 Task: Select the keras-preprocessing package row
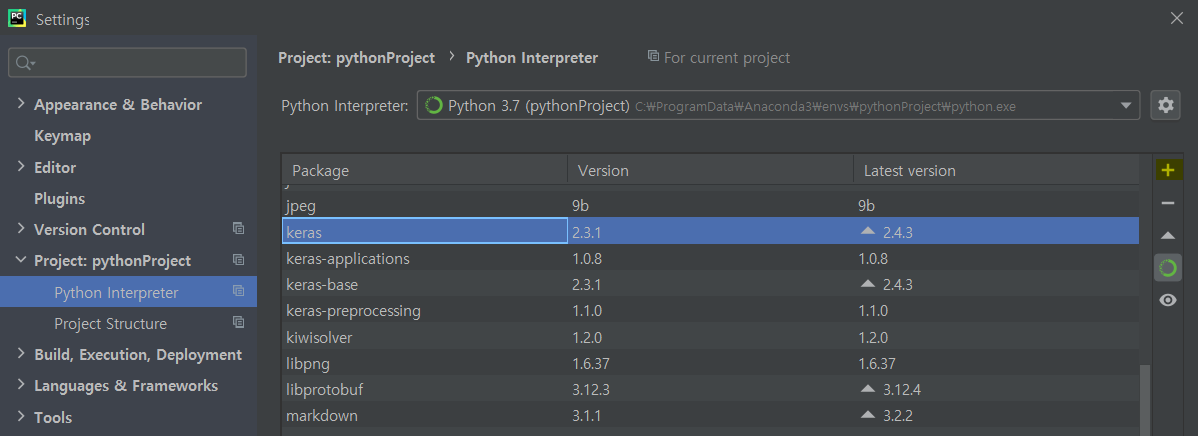click(x=711, y=311)
